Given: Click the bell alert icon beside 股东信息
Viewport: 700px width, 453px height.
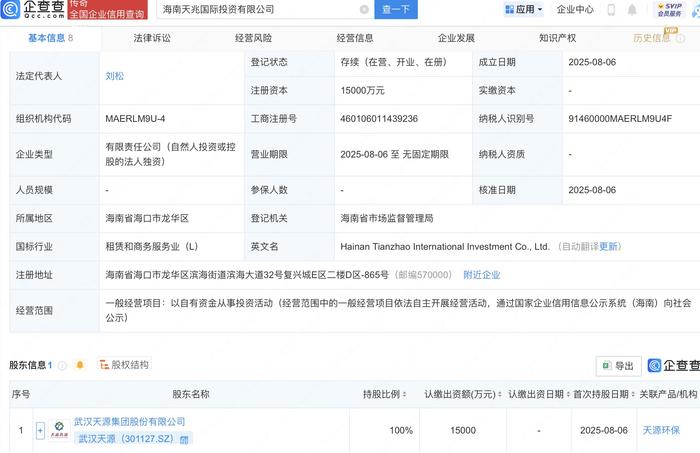Looking at the screenshot, I should [80, 365].
